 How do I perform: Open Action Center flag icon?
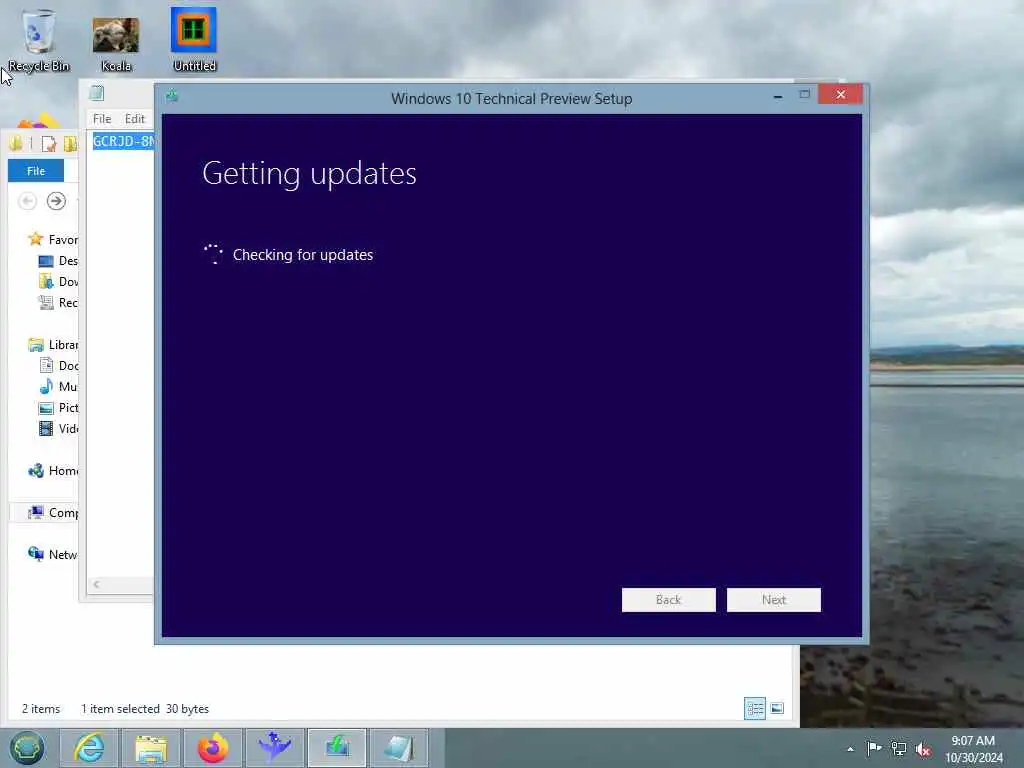point(874,748)
